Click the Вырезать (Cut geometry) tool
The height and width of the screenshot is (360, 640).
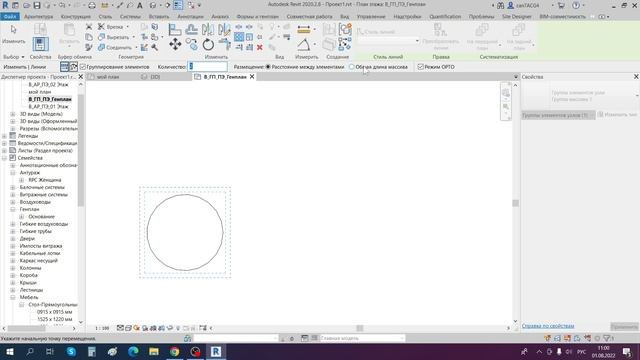coord(114,37)
